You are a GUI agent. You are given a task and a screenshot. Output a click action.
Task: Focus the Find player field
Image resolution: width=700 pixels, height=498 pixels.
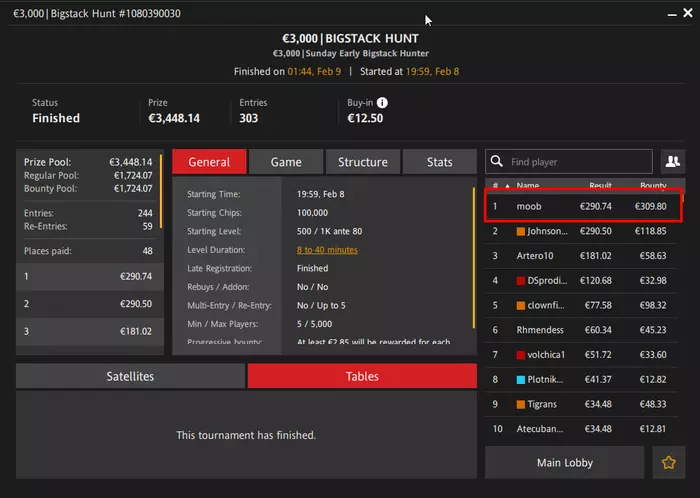tap(569, 161)
